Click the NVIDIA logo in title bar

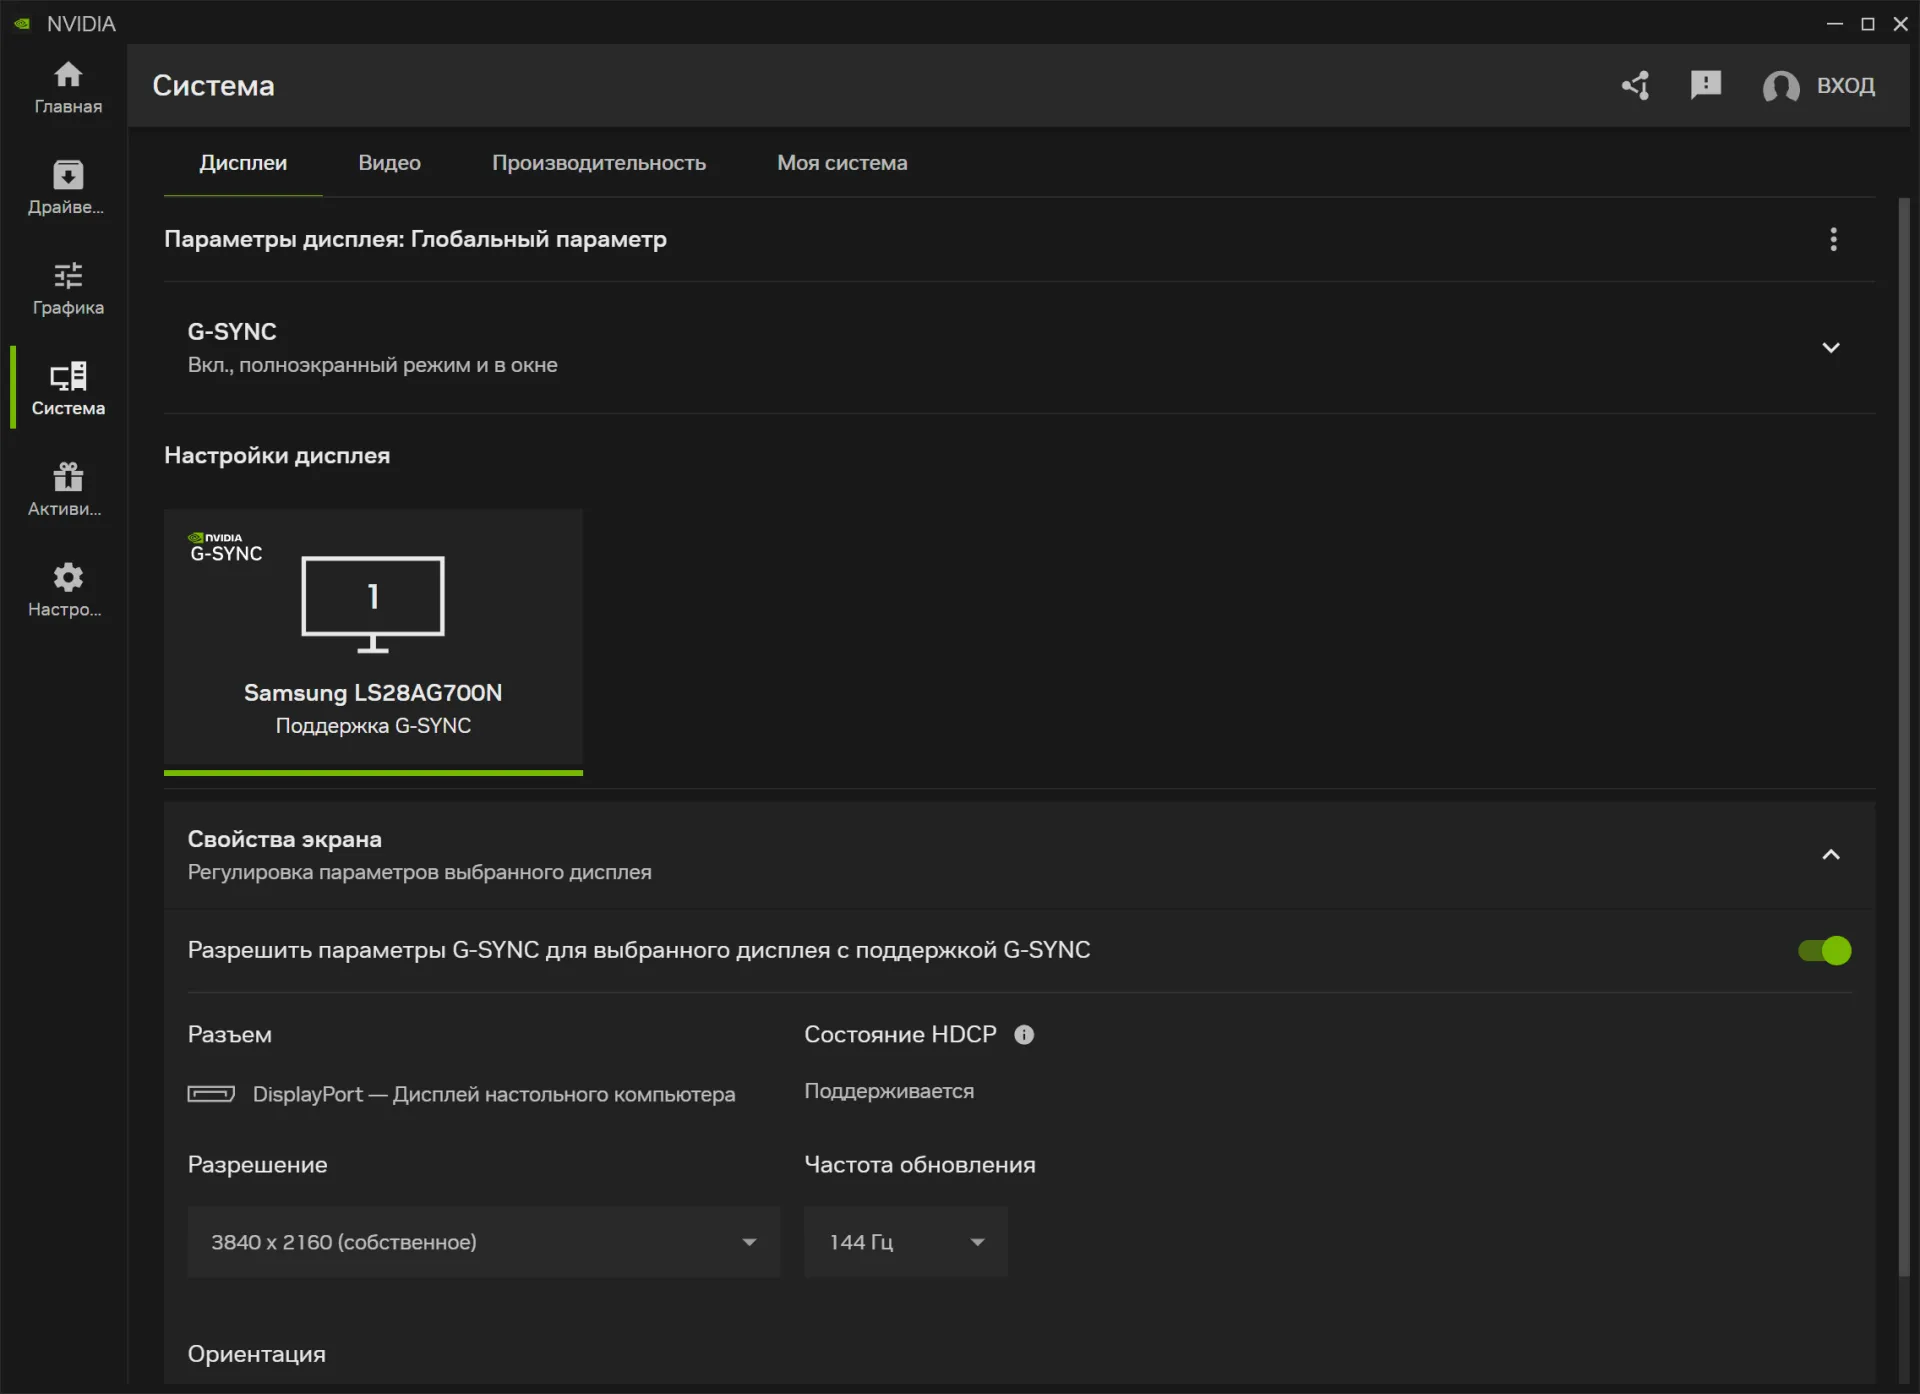[x=22, y=23]
